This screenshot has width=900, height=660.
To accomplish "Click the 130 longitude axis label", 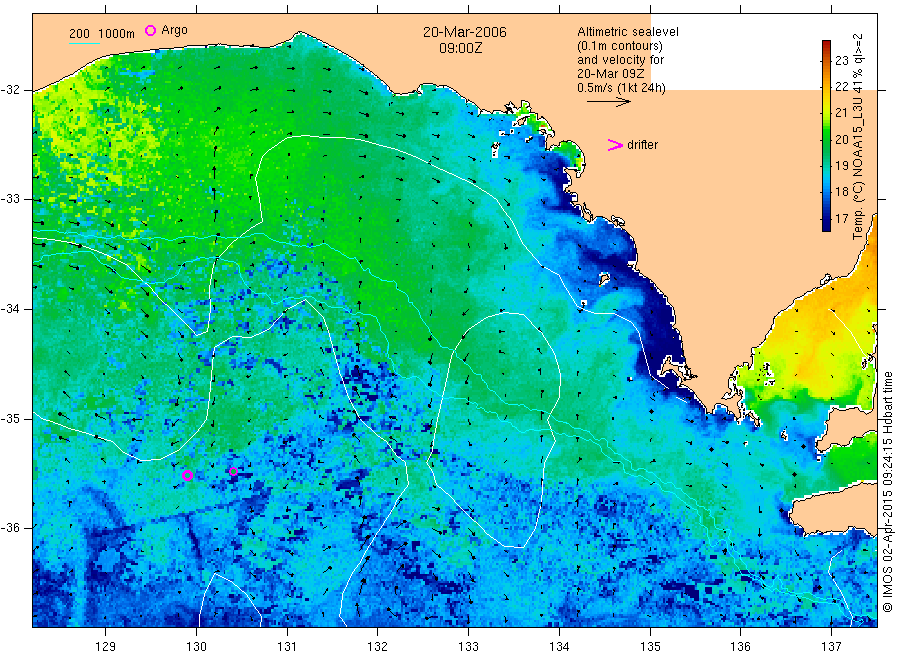I will [x=196, y=647].
